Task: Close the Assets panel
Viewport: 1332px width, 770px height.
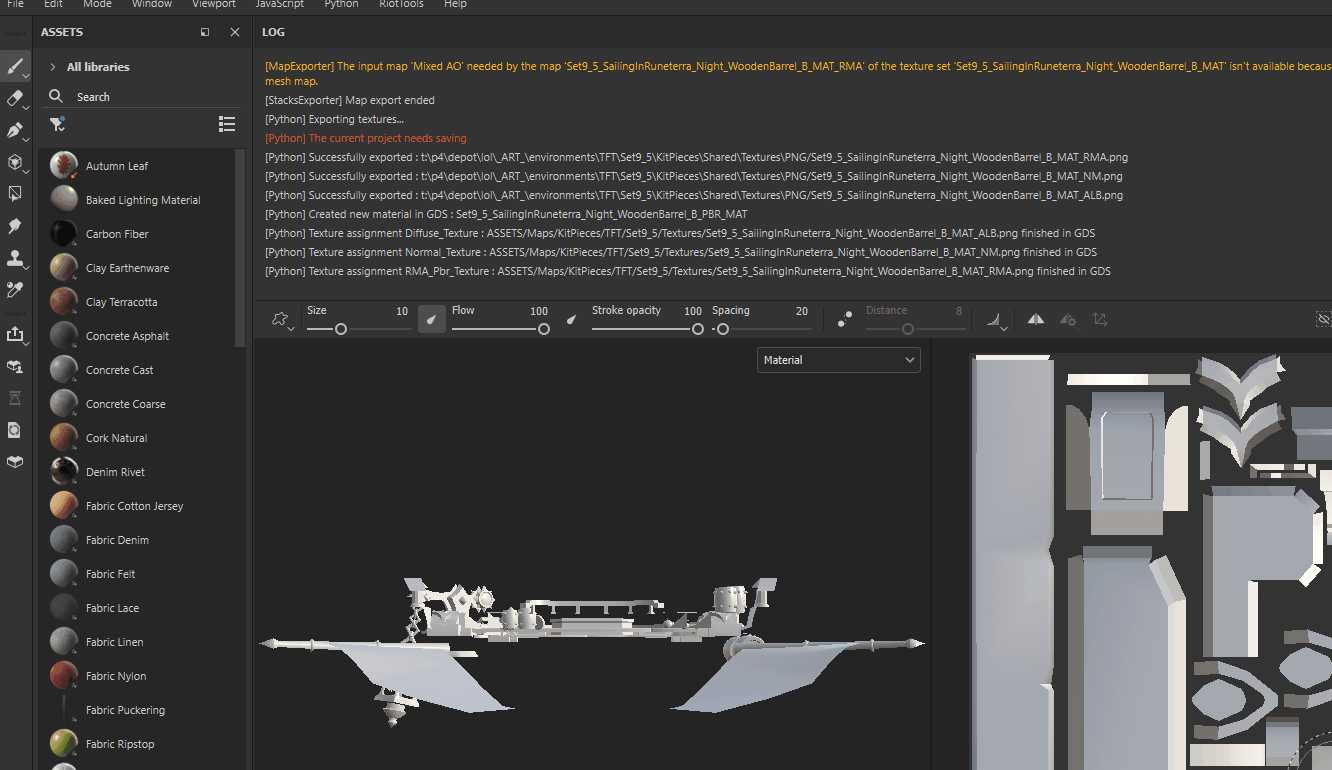Action: (235, 32)
